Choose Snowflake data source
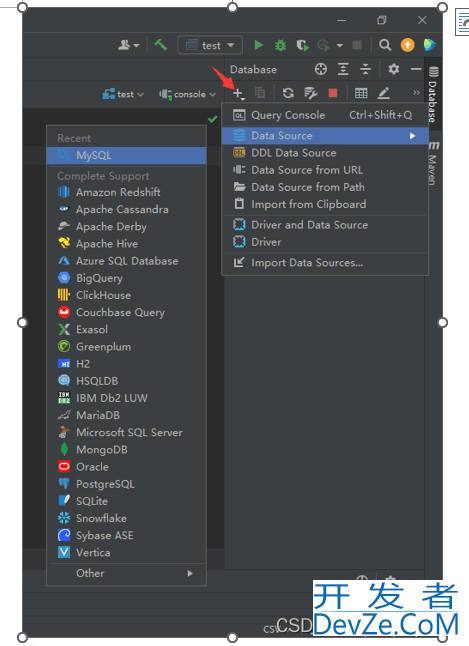Screen dimensions: 469x646 [127, 518]
